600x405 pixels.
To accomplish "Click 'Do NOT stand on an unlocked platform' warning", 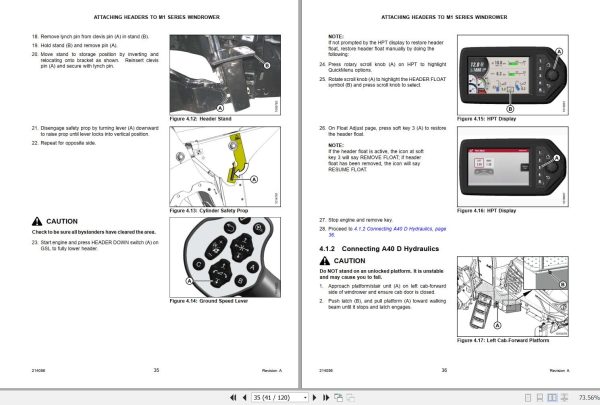I will (382, 274).
